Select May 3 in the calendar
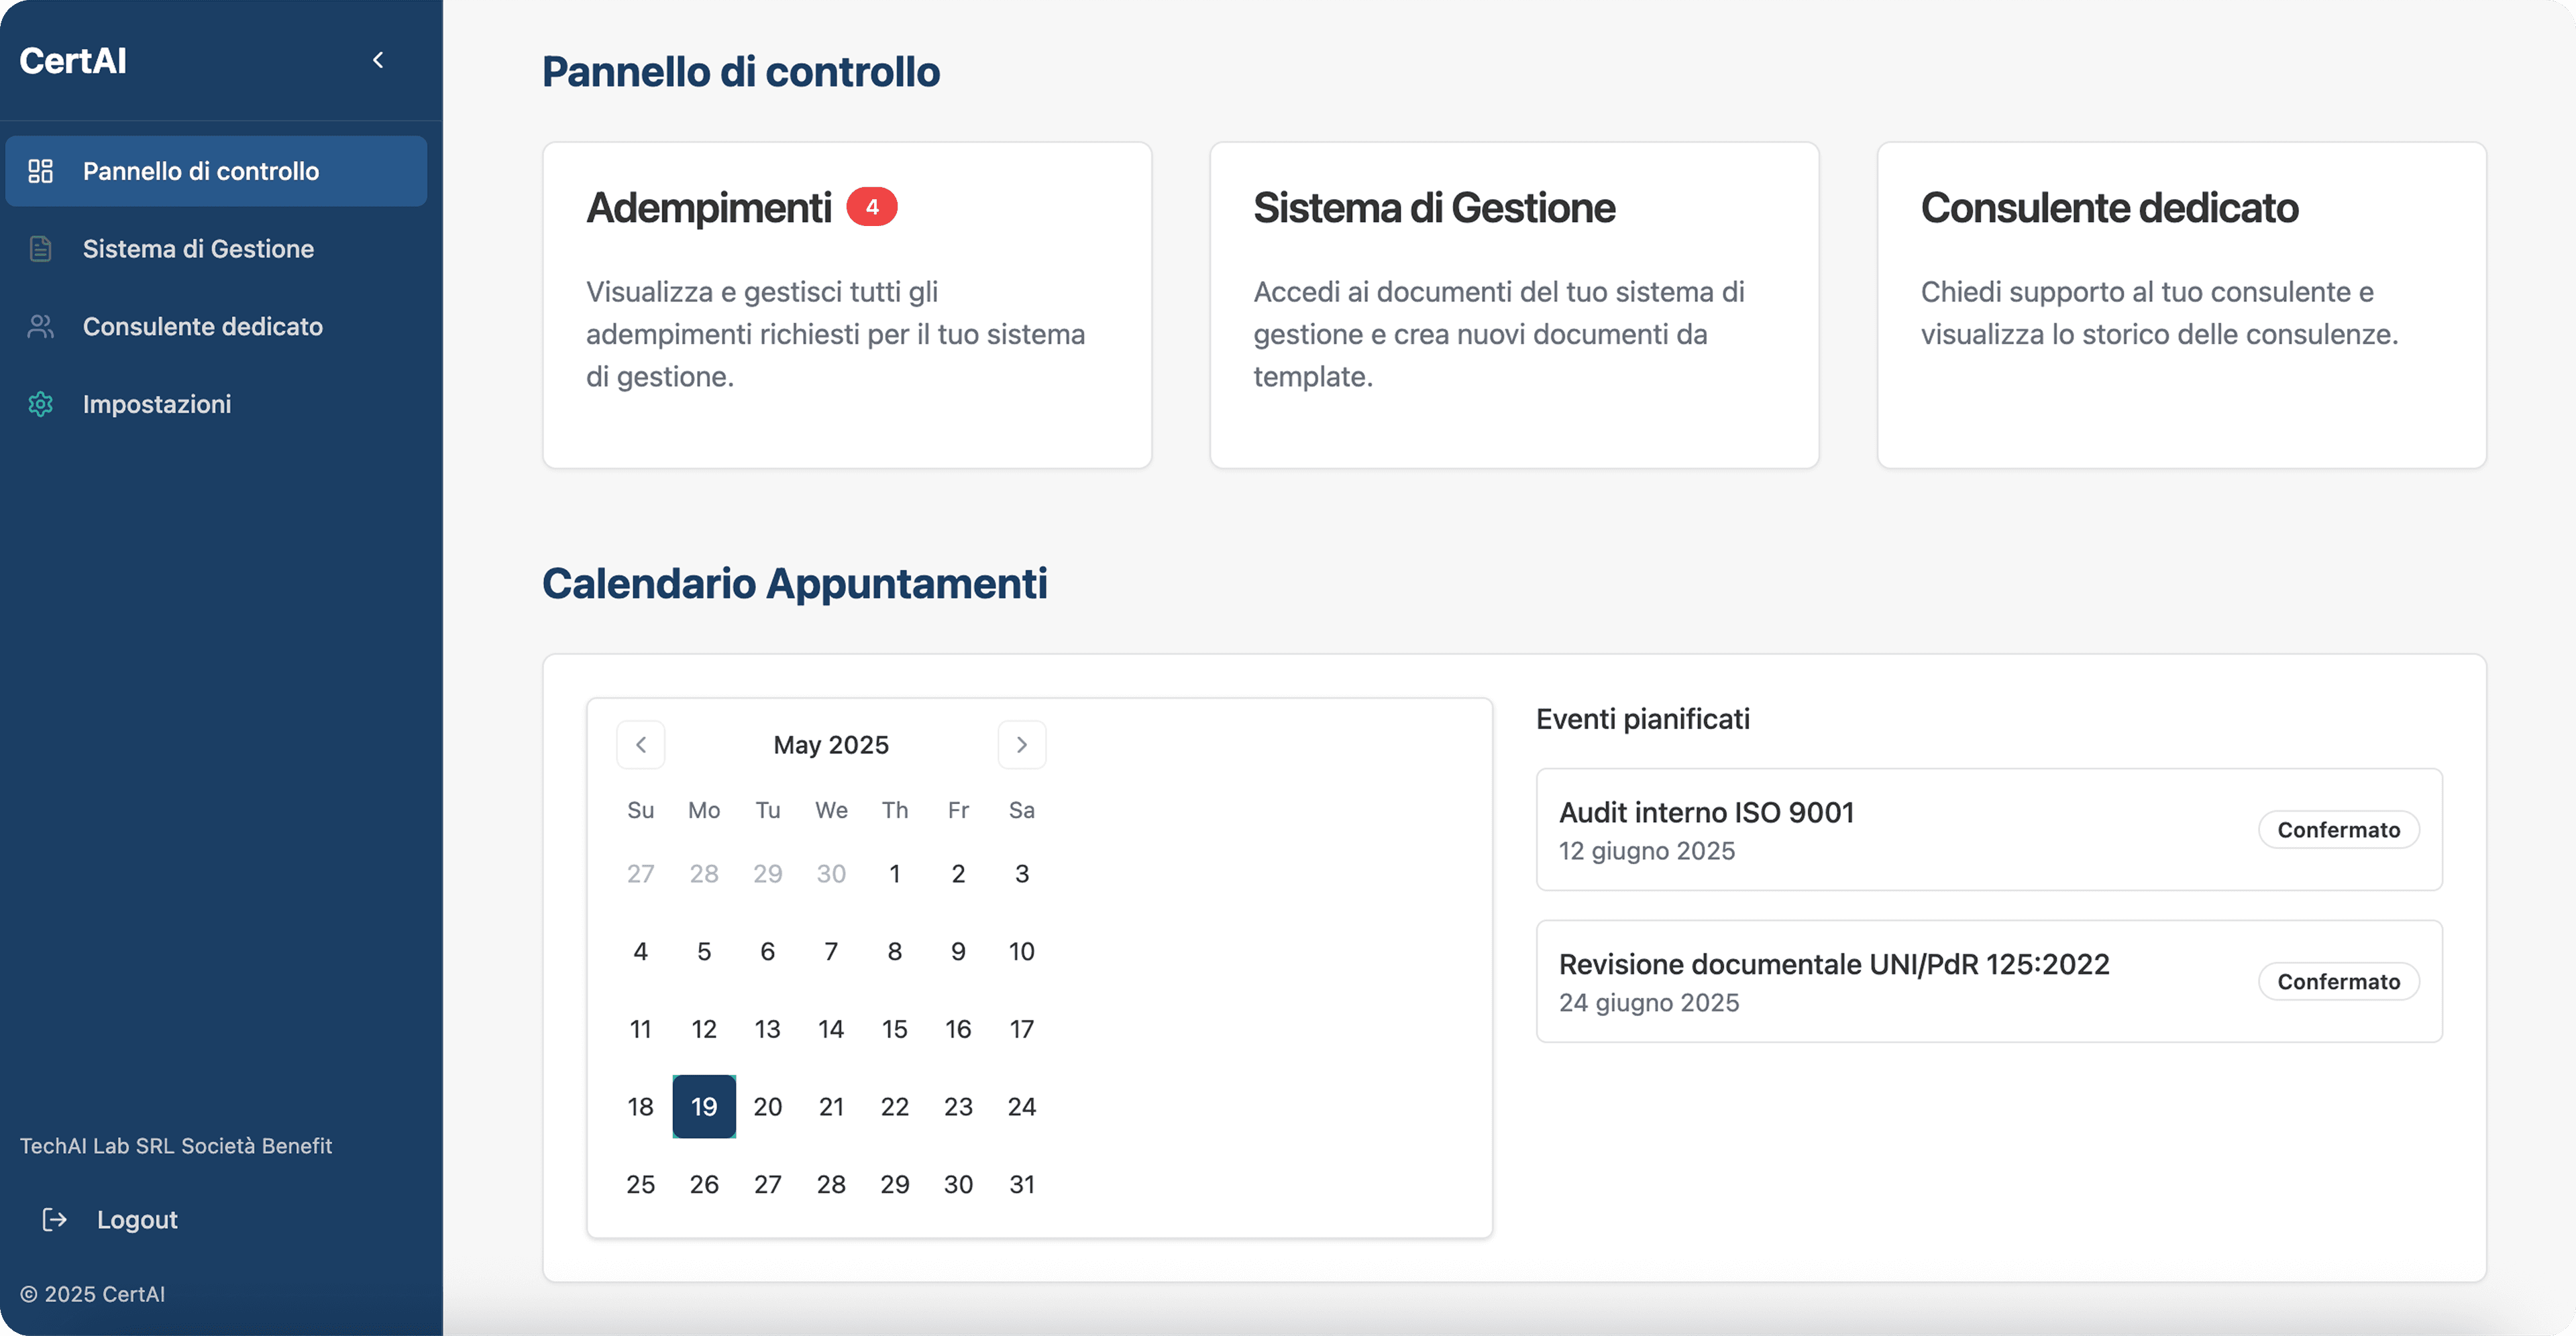This screenshot has height=1336, width=2576. tap(1022, 874)
